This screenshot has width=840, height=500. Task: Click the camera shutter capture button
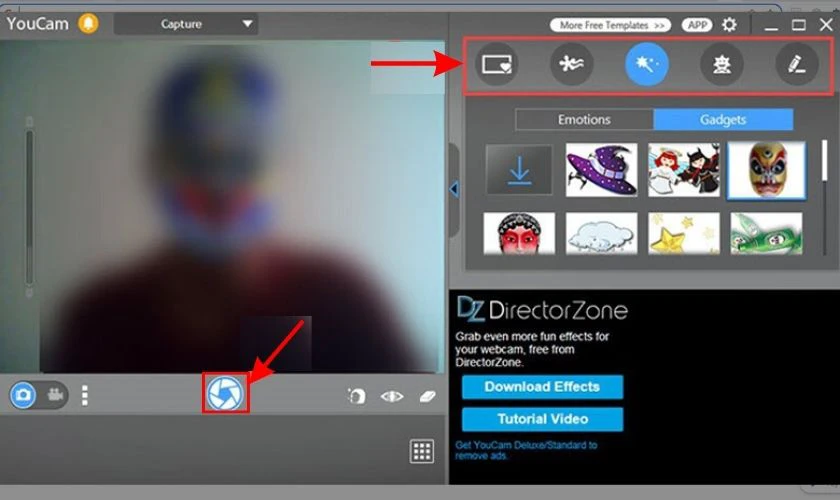point(225,394)
